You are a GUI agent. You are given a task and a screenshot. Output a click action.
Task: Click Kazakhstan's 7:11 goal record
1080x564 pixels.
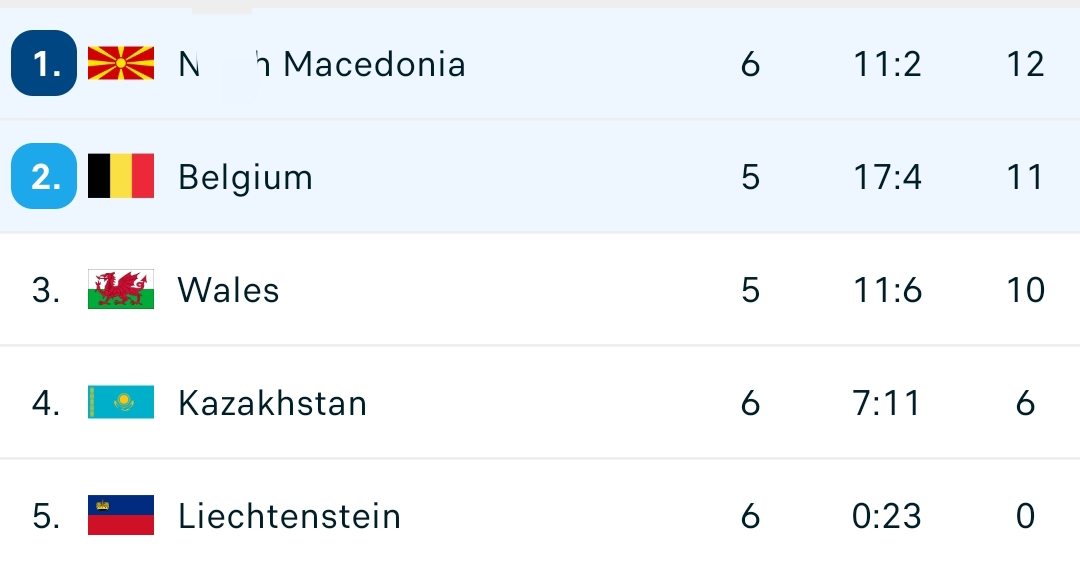click(x=888, y=403)
